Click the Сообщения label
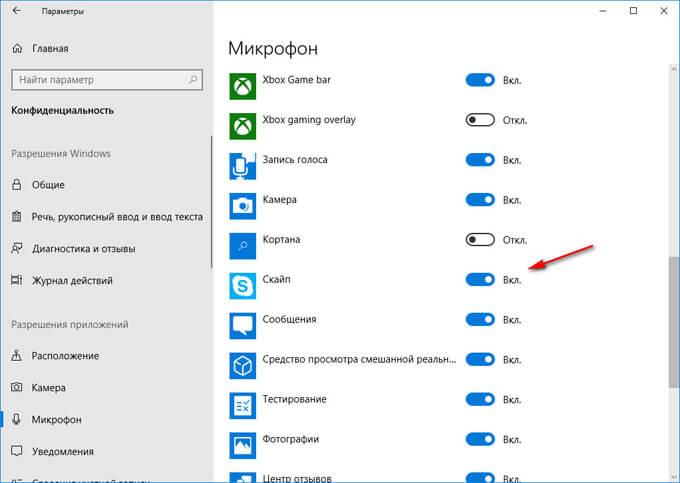This screenshot has height=483, width=680. click(x=289, y=319)
